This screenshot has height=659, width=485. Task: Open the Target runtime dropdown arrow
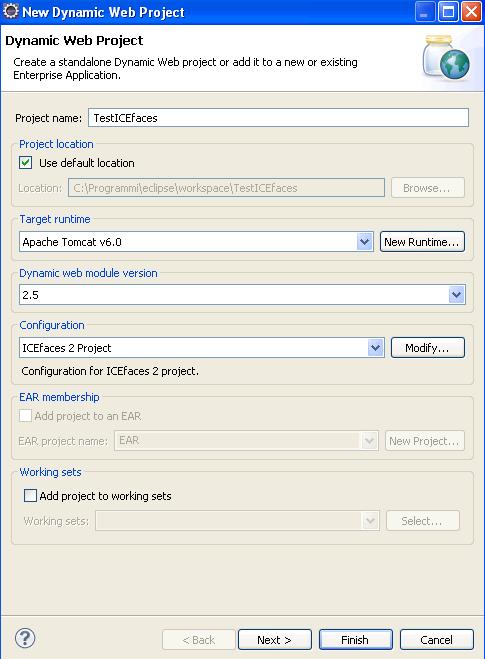[364, 242]
